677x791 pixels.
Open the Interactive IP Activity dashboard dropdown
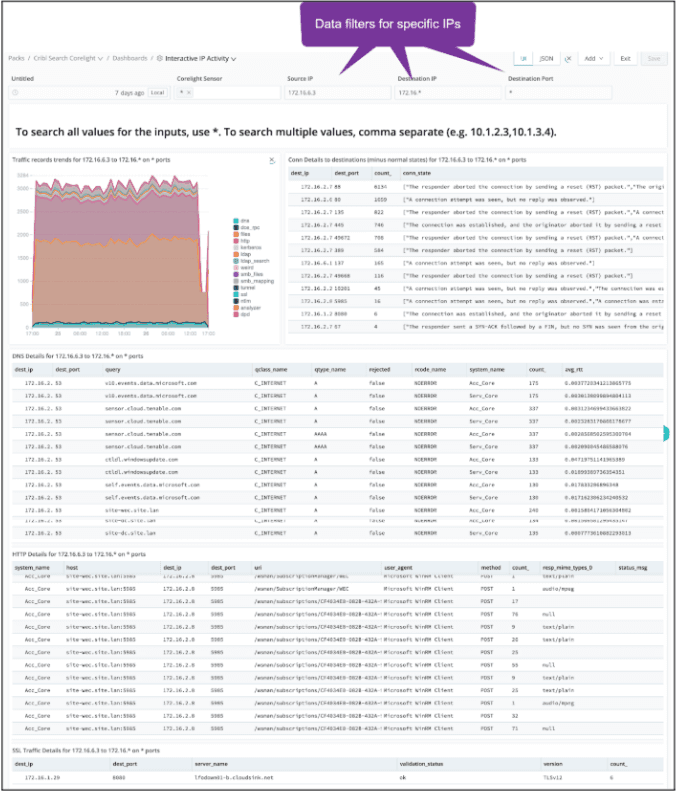[201, 59]
